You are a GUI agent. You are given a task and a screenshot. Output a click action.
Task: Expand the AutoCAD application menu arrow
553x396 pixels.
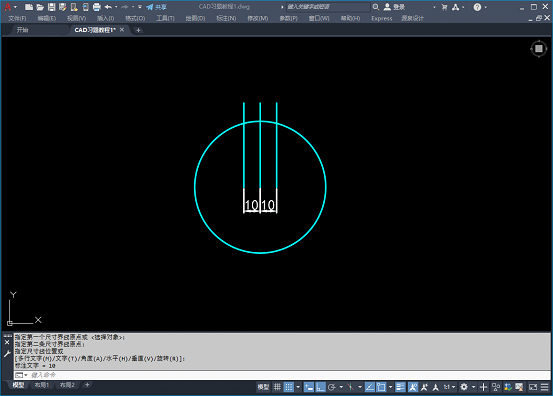(15, 7)
